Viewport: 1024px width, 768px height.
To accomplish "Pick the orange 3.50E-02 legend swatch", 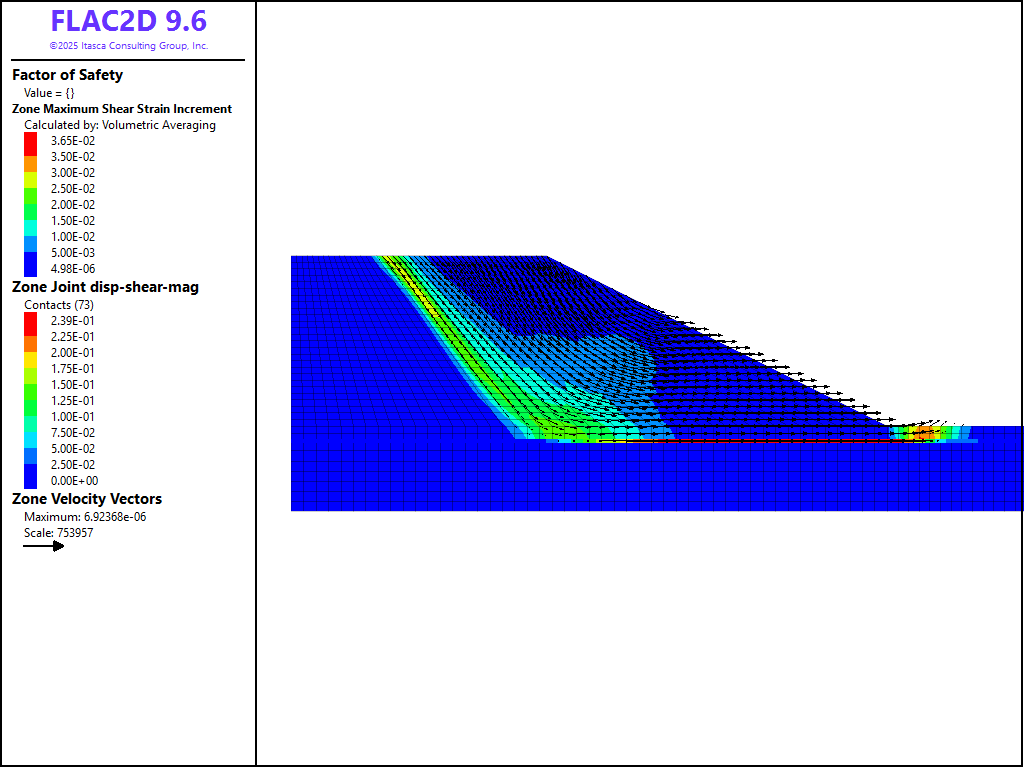I will point(30,157).
